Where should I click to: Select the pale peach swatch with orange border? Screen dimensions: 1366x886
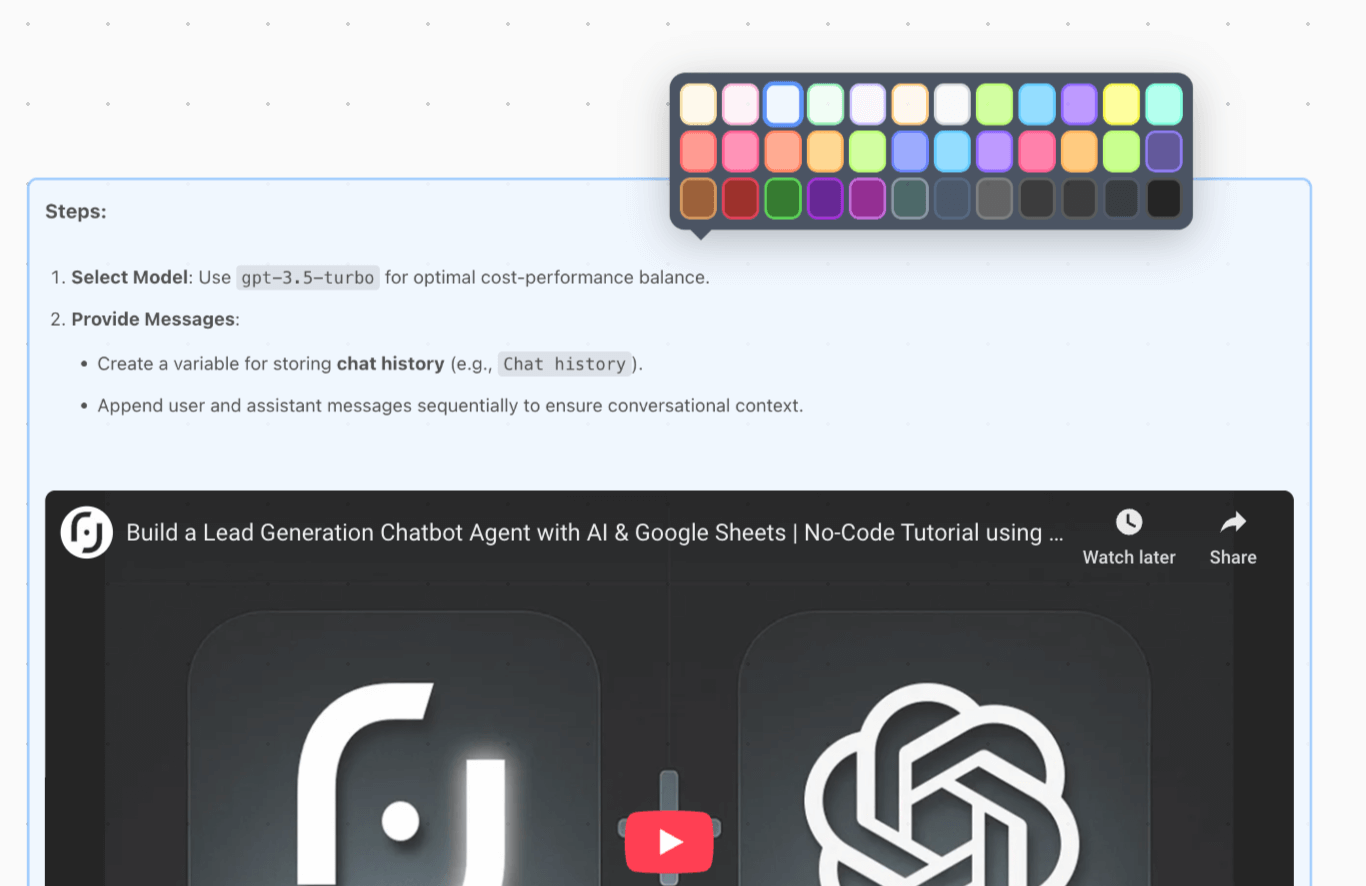click(910, 104)
